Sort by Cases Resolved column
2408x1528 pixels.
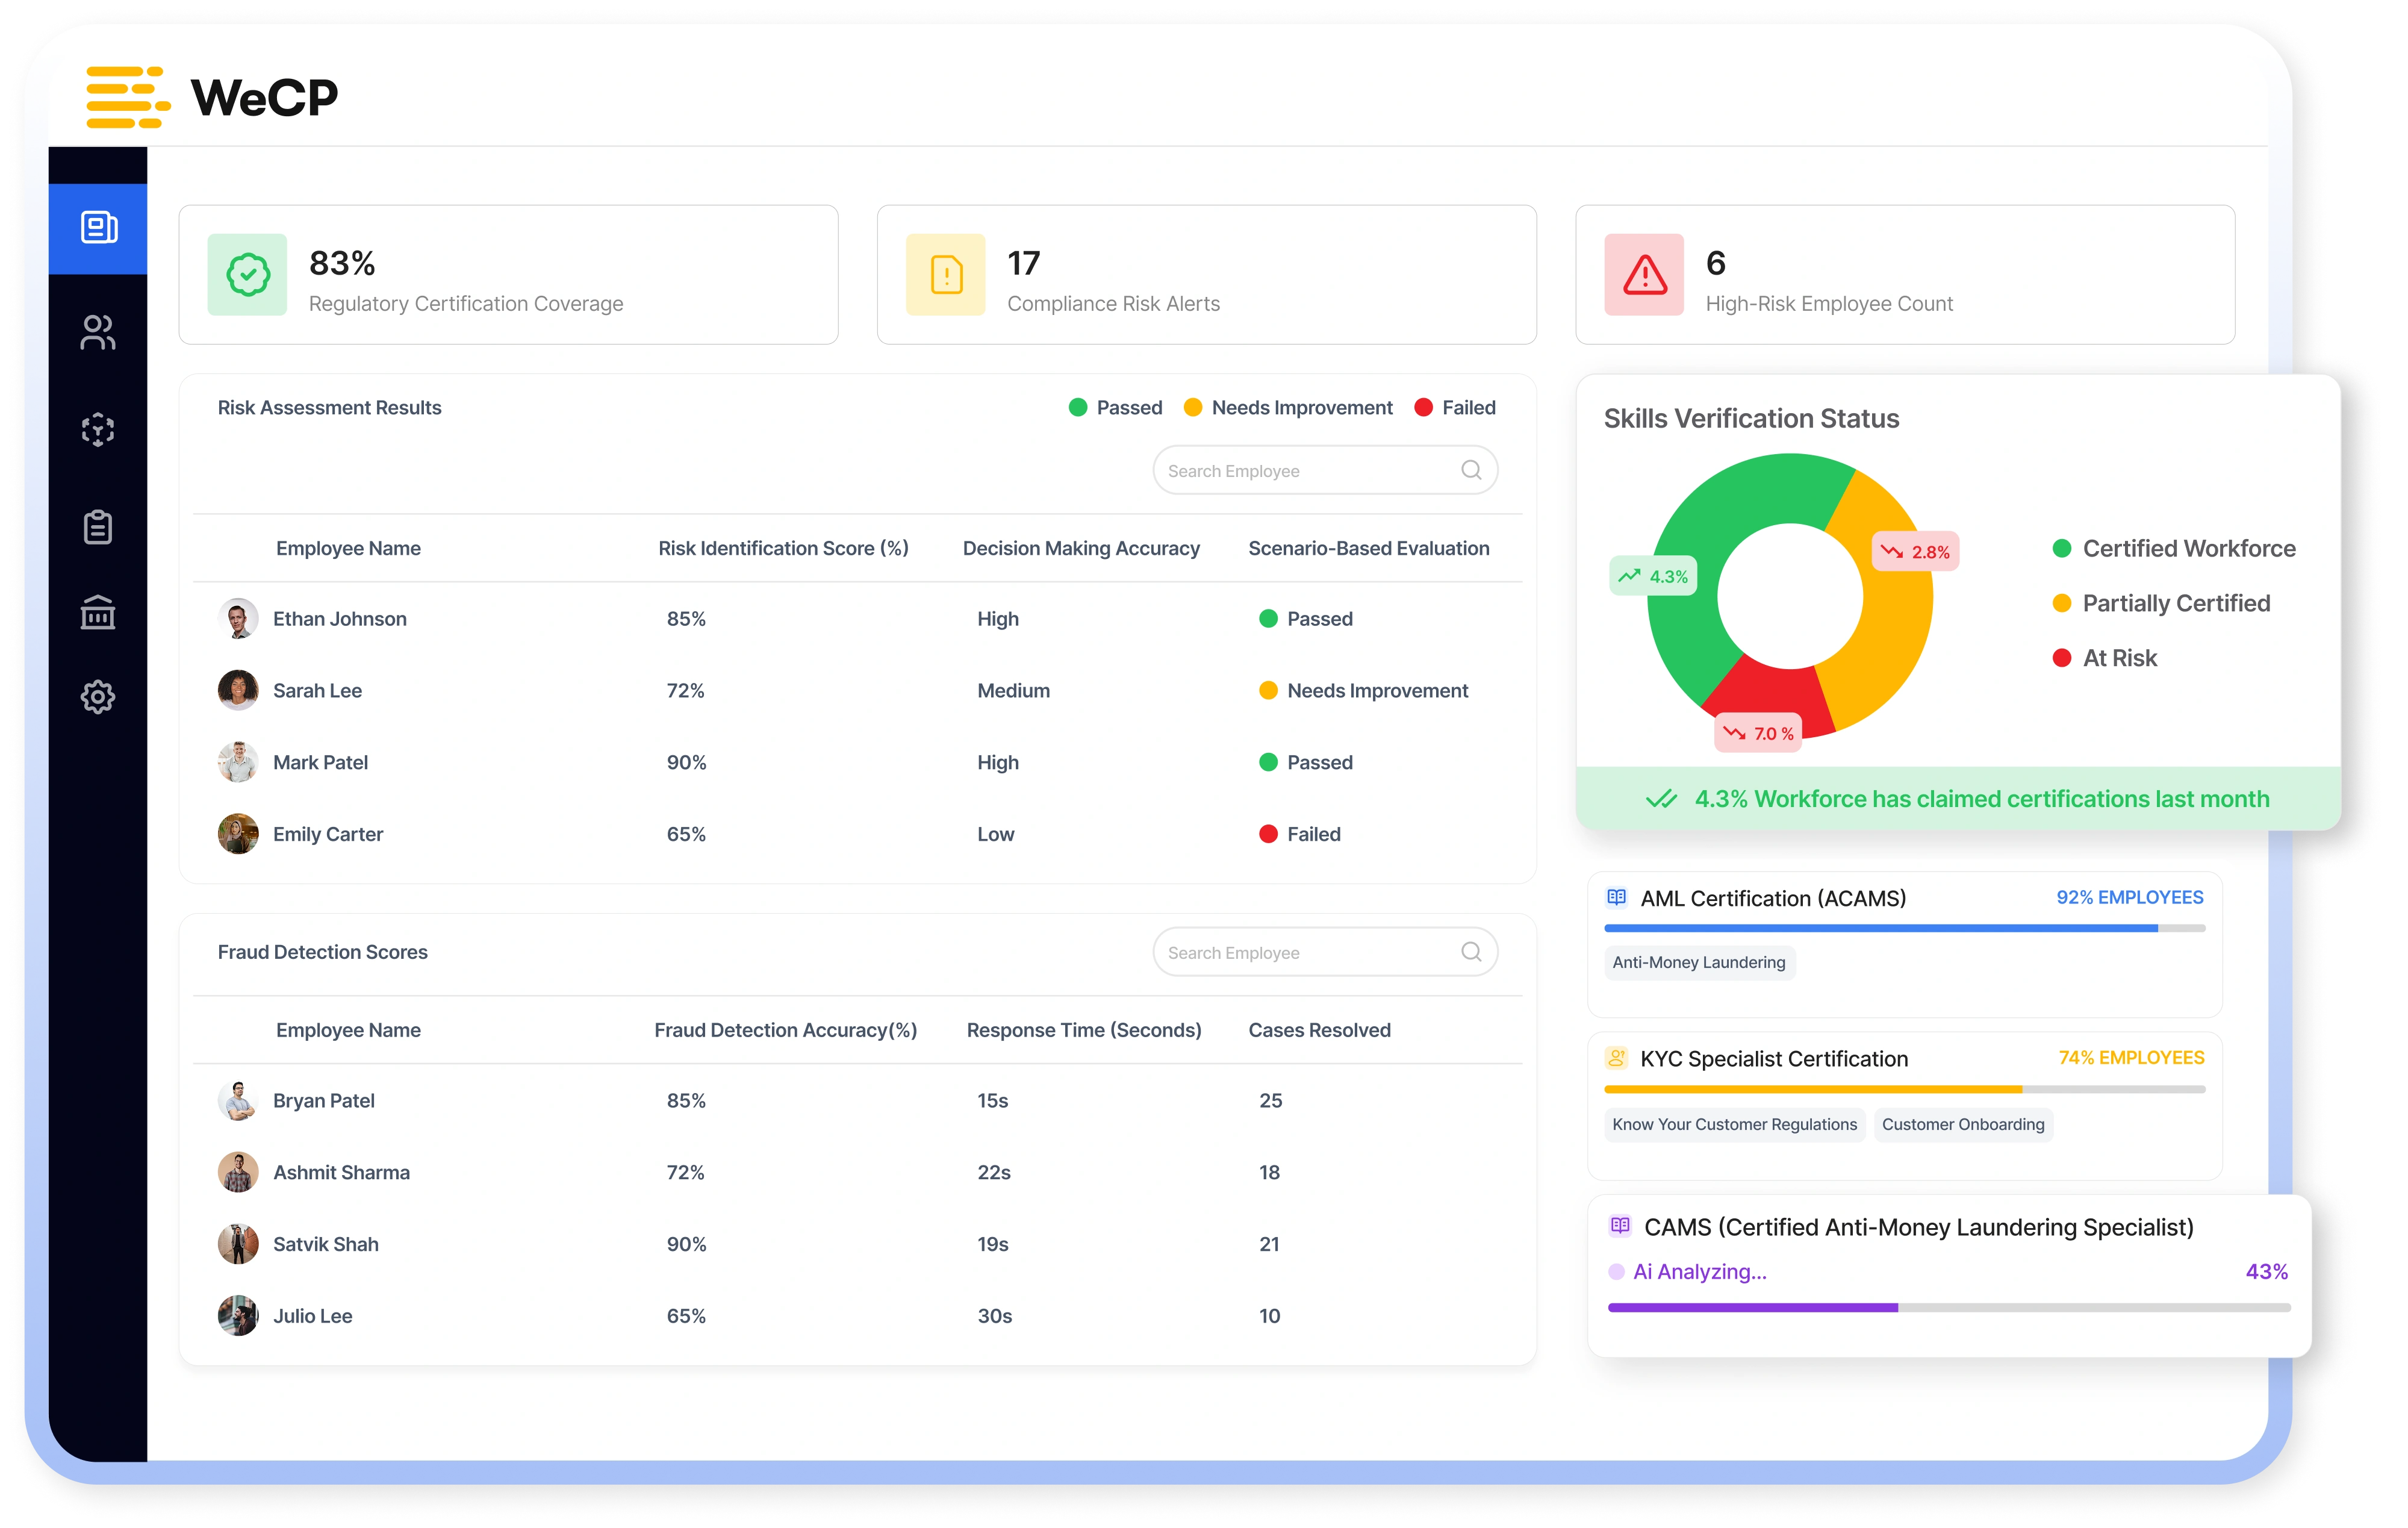1319,1030
